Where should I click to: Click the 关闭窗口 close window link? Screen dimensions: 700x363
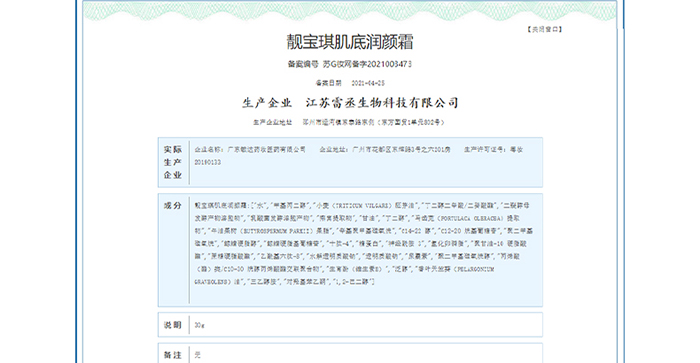tap(544, 29)
